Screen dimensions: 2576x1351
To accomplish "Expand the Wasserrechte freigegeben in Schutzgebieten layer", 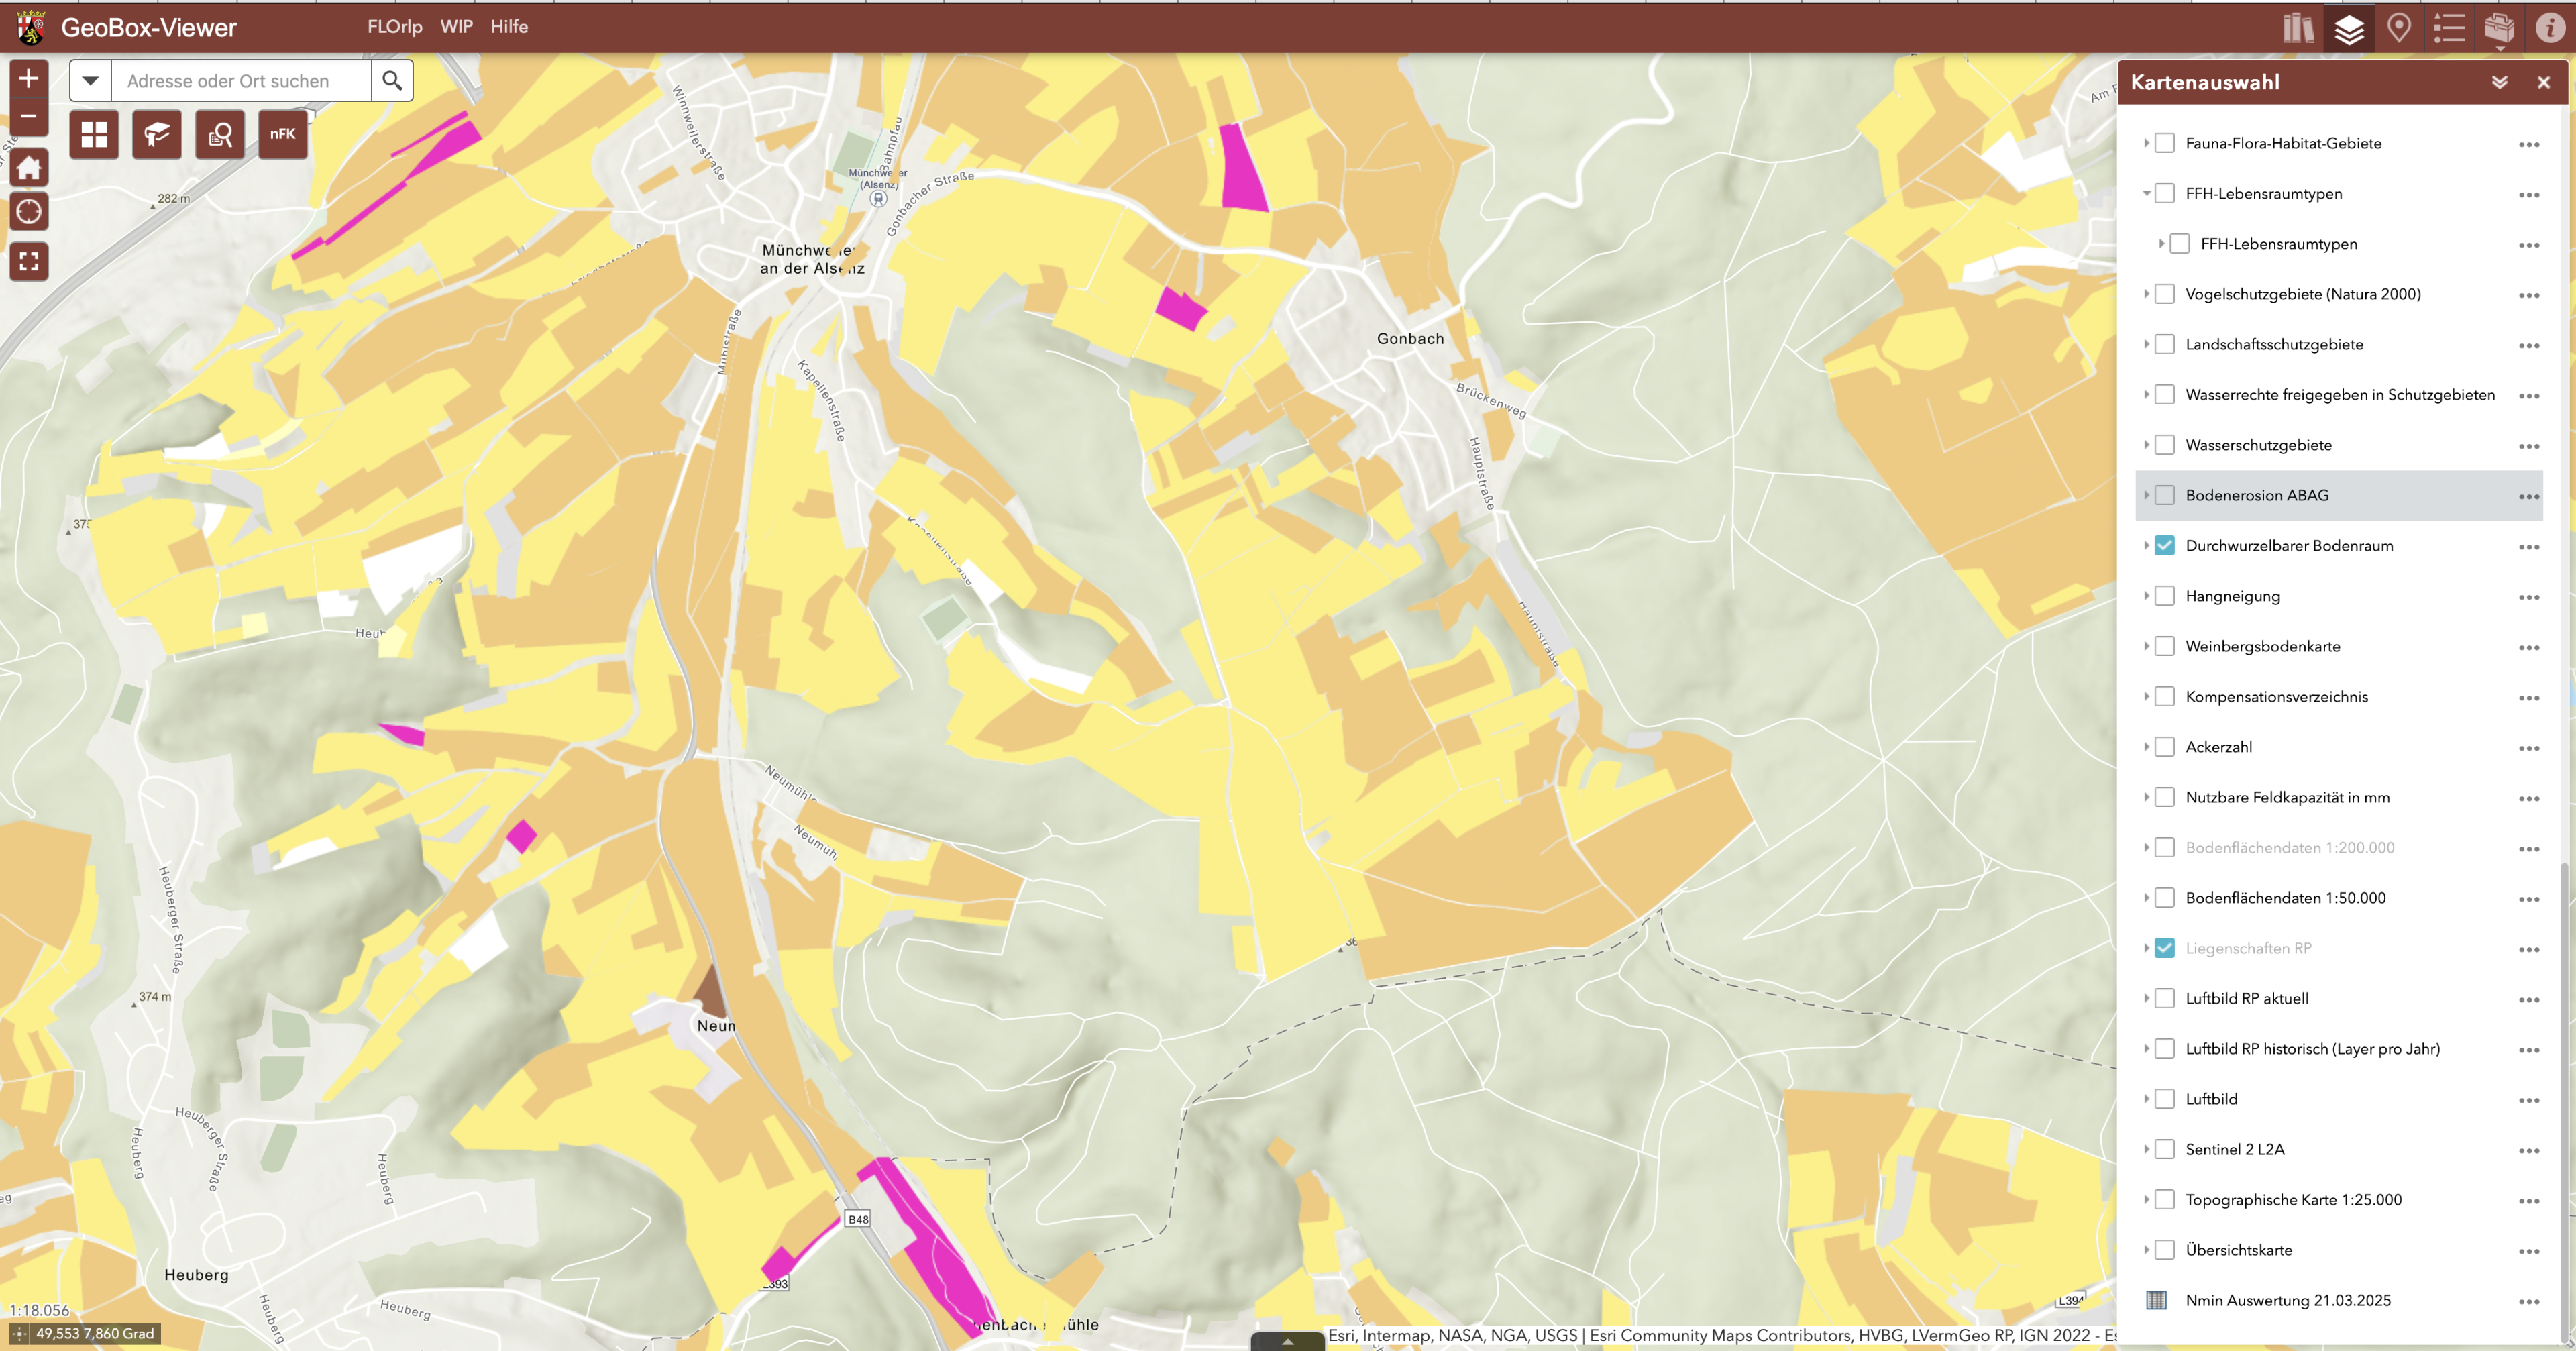I will click(2146, 395).
